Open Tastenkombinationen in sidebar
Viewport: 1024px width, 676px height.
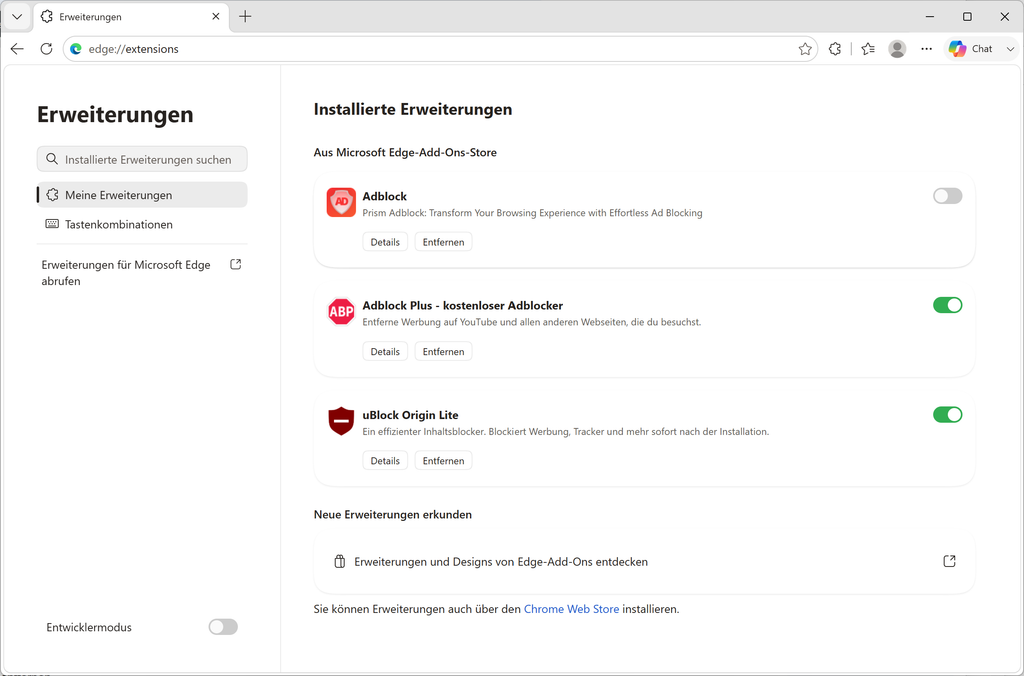point(142,224)
